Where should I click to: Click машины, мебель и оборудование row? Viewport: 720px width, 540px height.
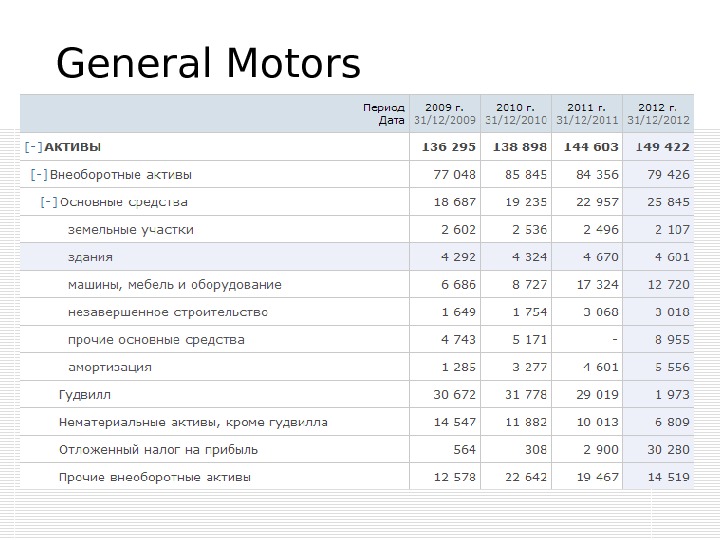(174, 285)
